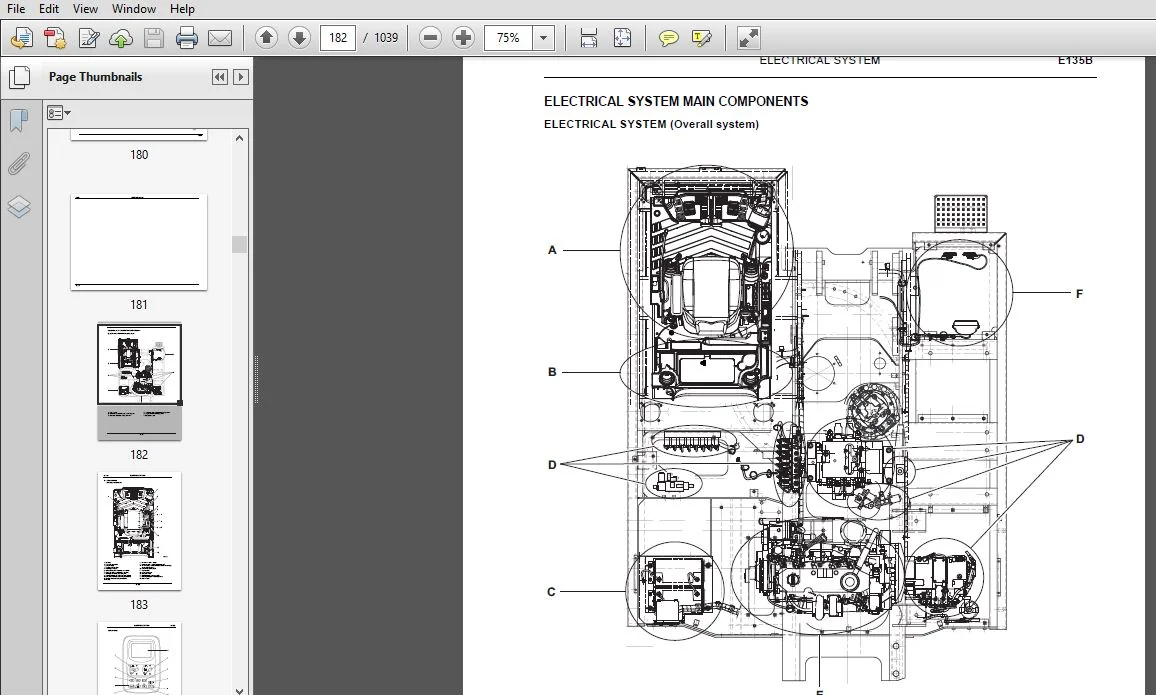Click the subheading ELECTRICAL SYSTEM (Overall system)

pyautogui.click(x=651, y=124)
